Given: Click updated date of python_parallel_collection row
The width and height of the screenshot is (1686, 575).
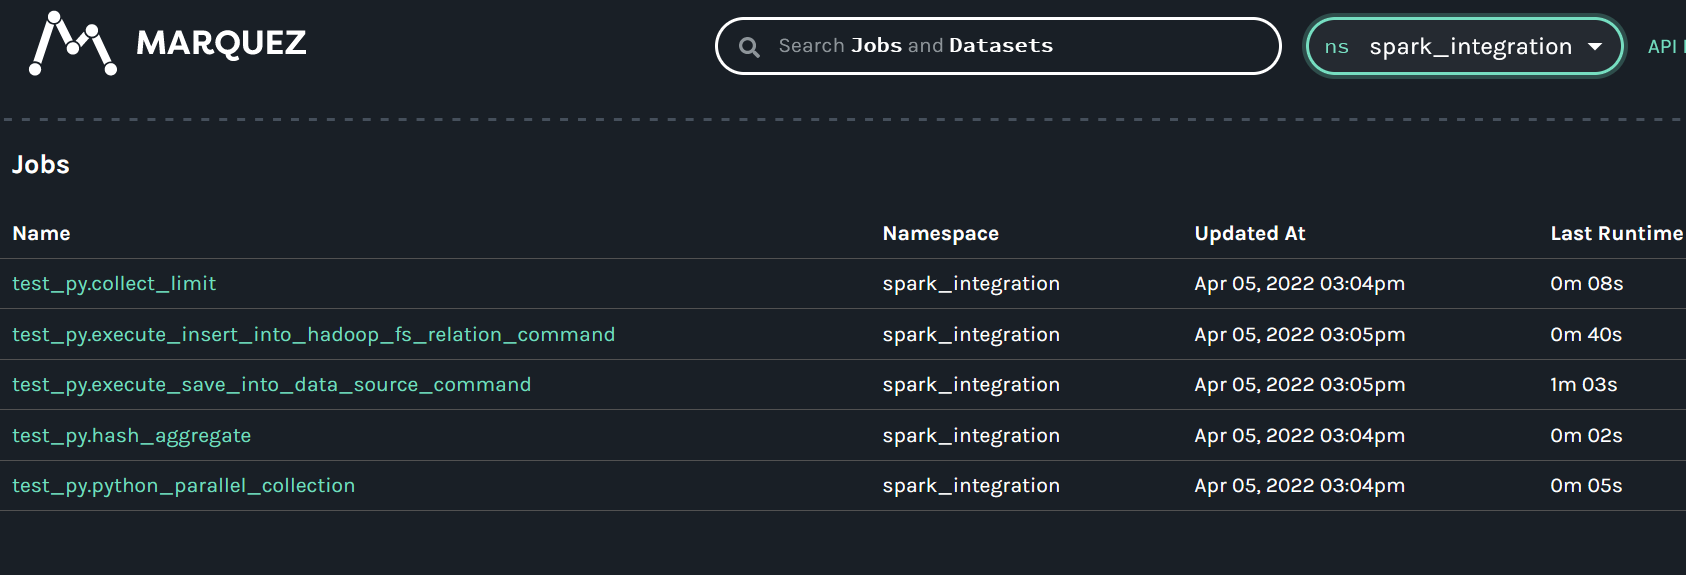Looking at the screenshot, I should point(1299,486).
